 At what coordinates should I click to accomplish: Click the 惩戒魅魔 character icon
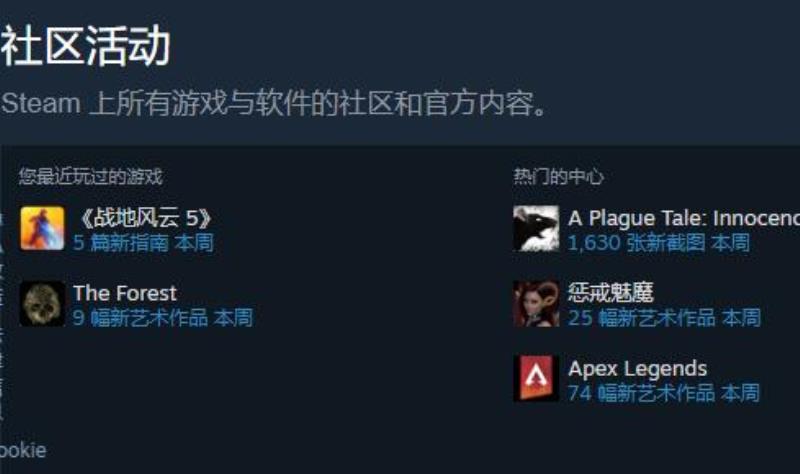536,304
